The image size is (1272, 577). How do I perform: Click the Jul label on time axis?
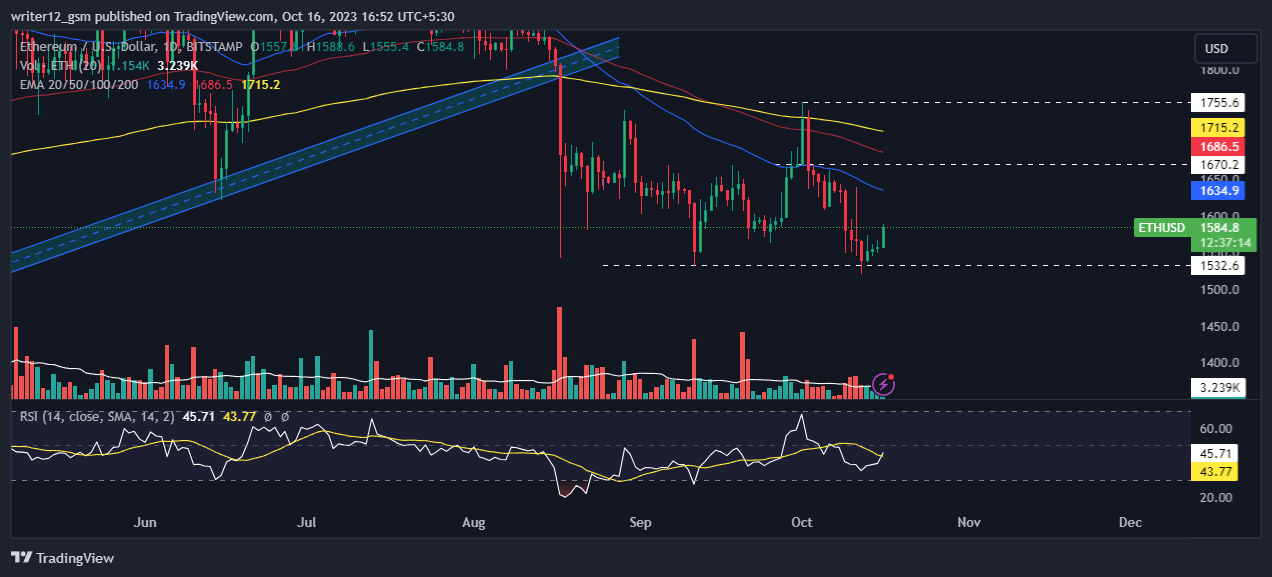click(x=307, y=522)
